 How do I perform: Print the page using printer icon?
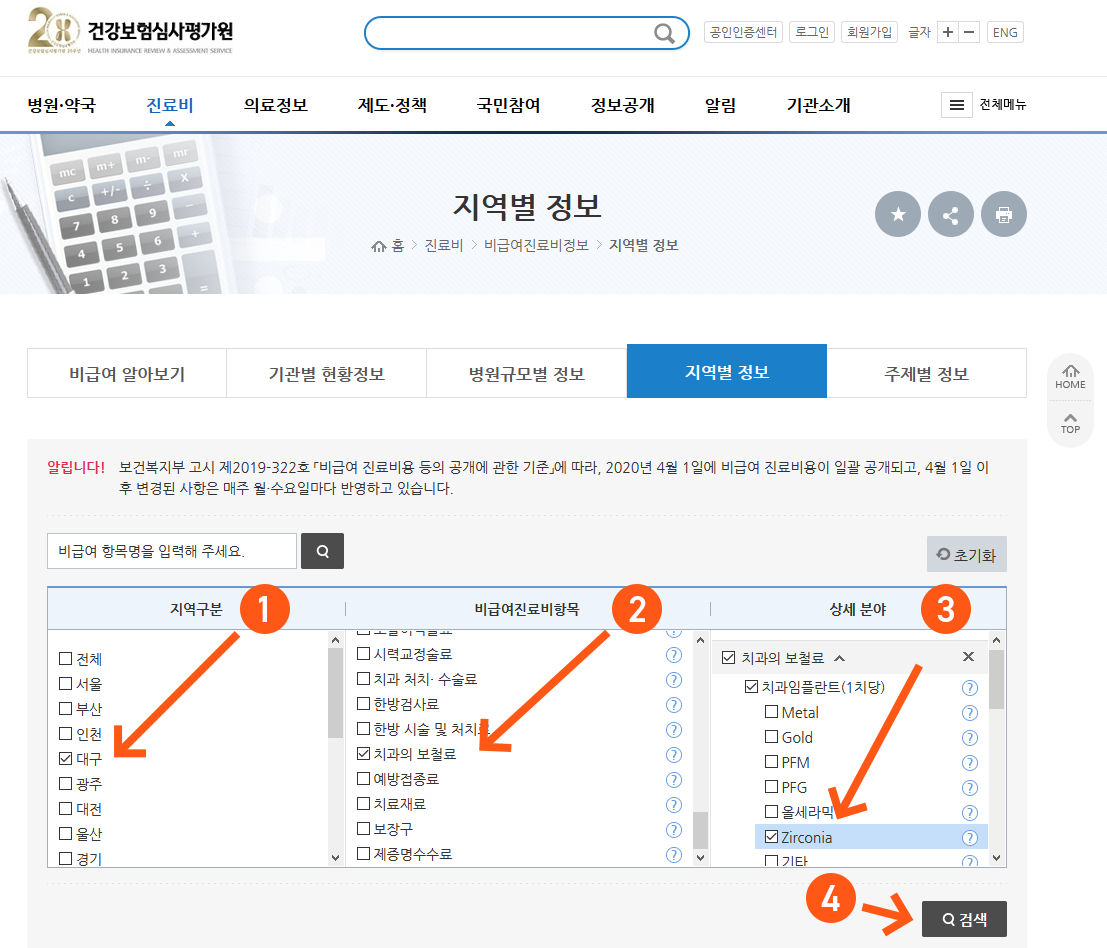tap(1003, 214)
